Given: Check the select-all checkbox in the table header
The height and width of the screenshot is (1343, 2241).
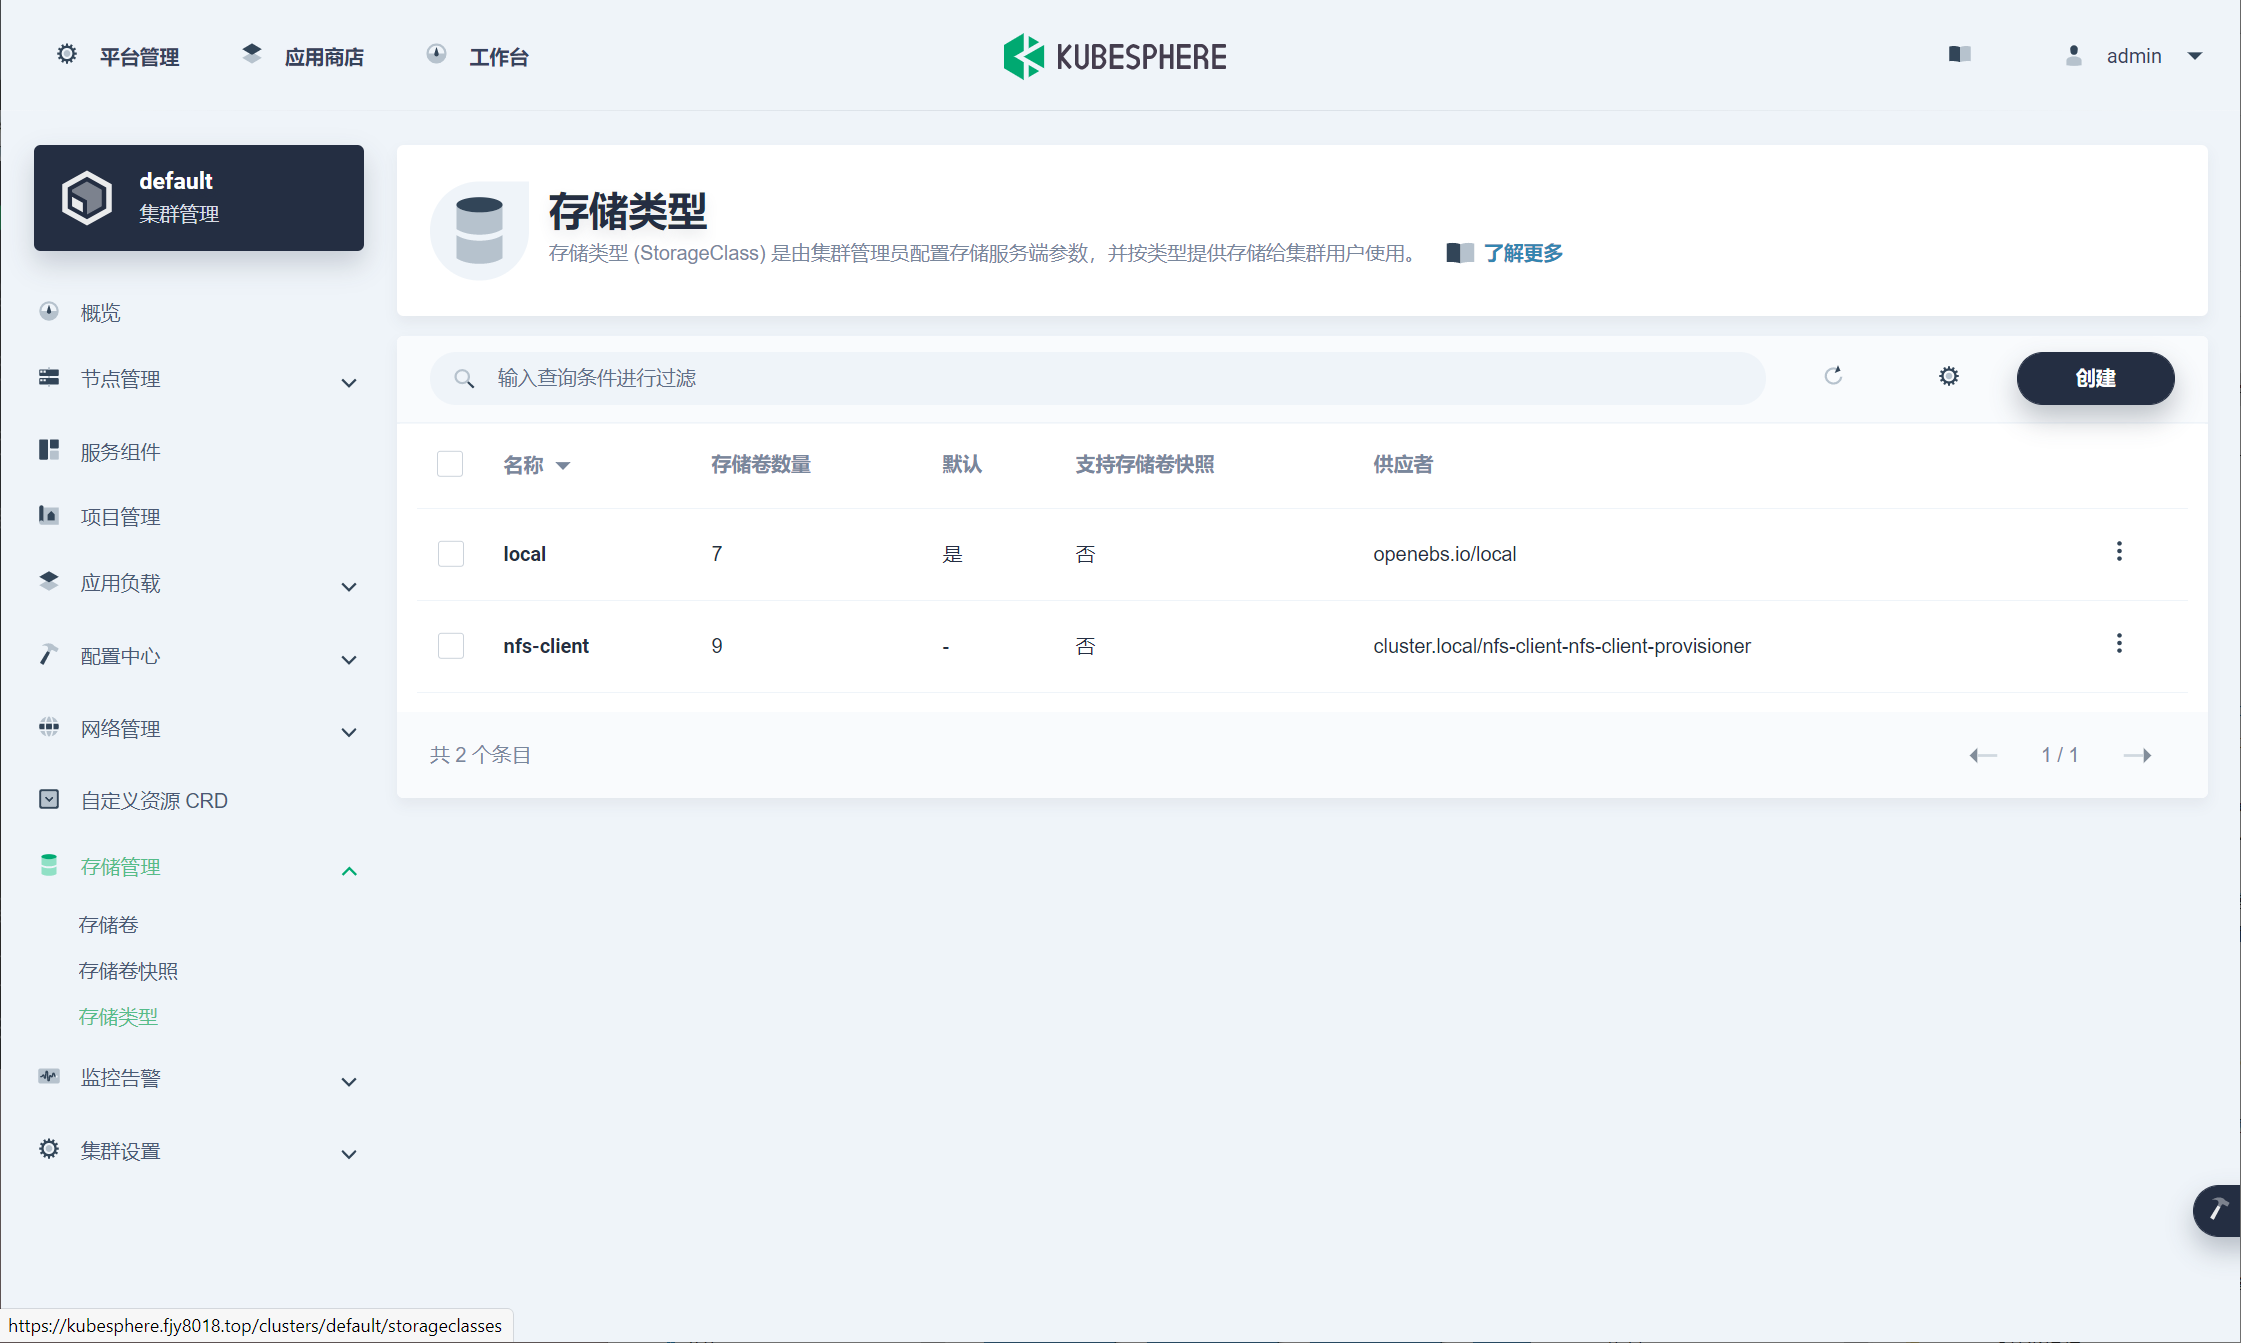Looking at the screenshot, I should [450, 464].
